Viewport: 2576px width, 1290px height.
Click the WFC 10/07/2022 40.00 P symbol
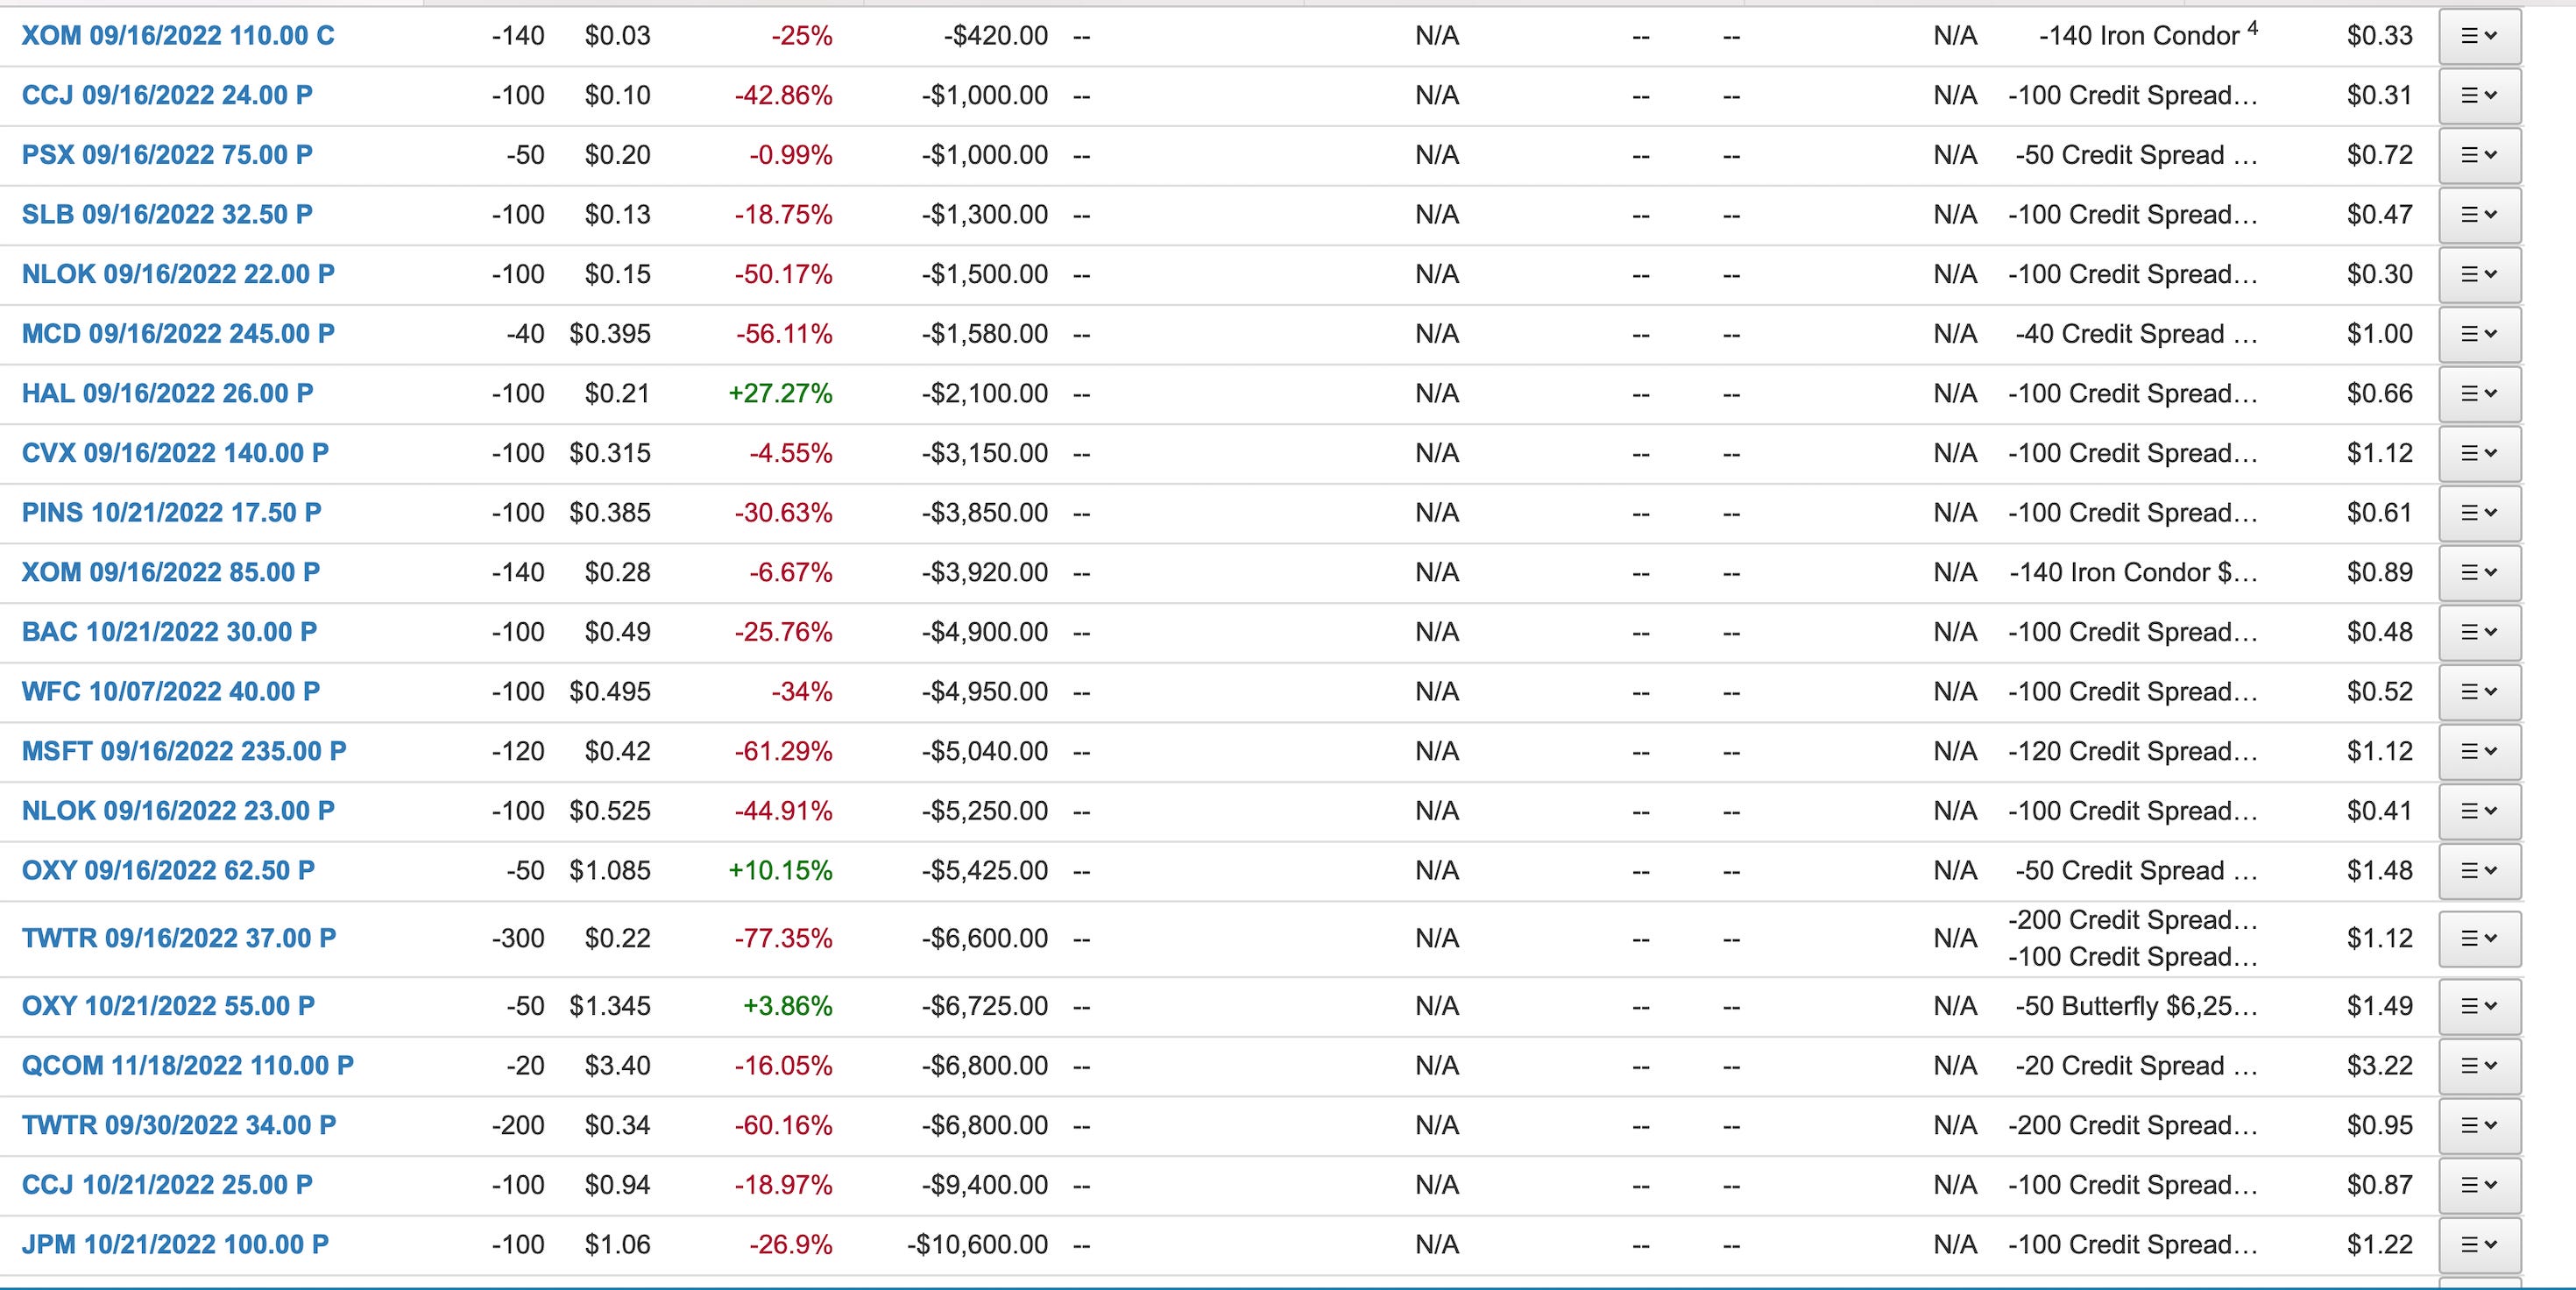tap(171, 692)
